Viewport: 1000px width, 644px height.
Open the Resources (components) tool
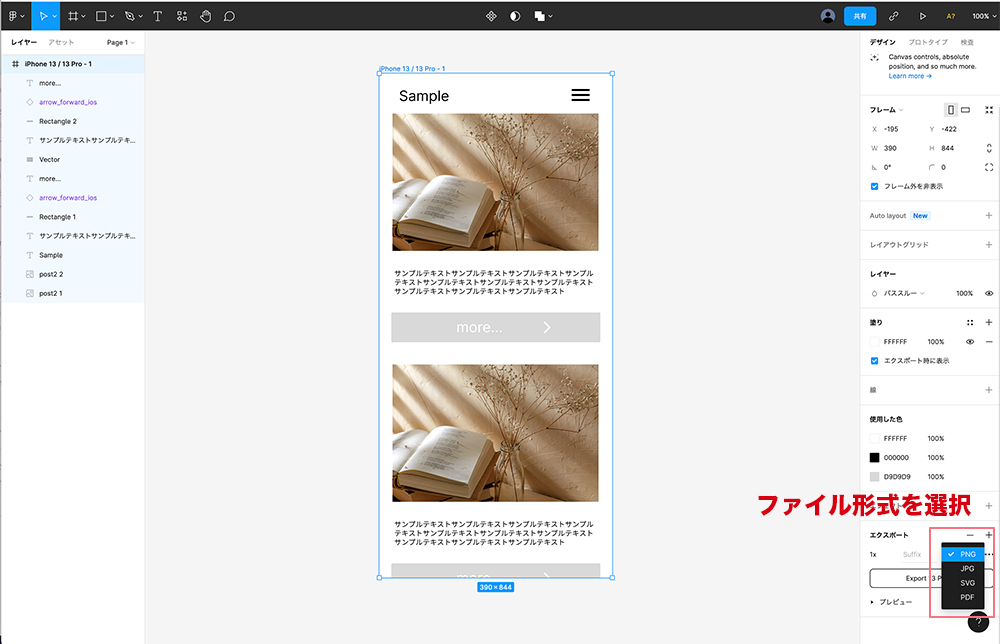181,16
